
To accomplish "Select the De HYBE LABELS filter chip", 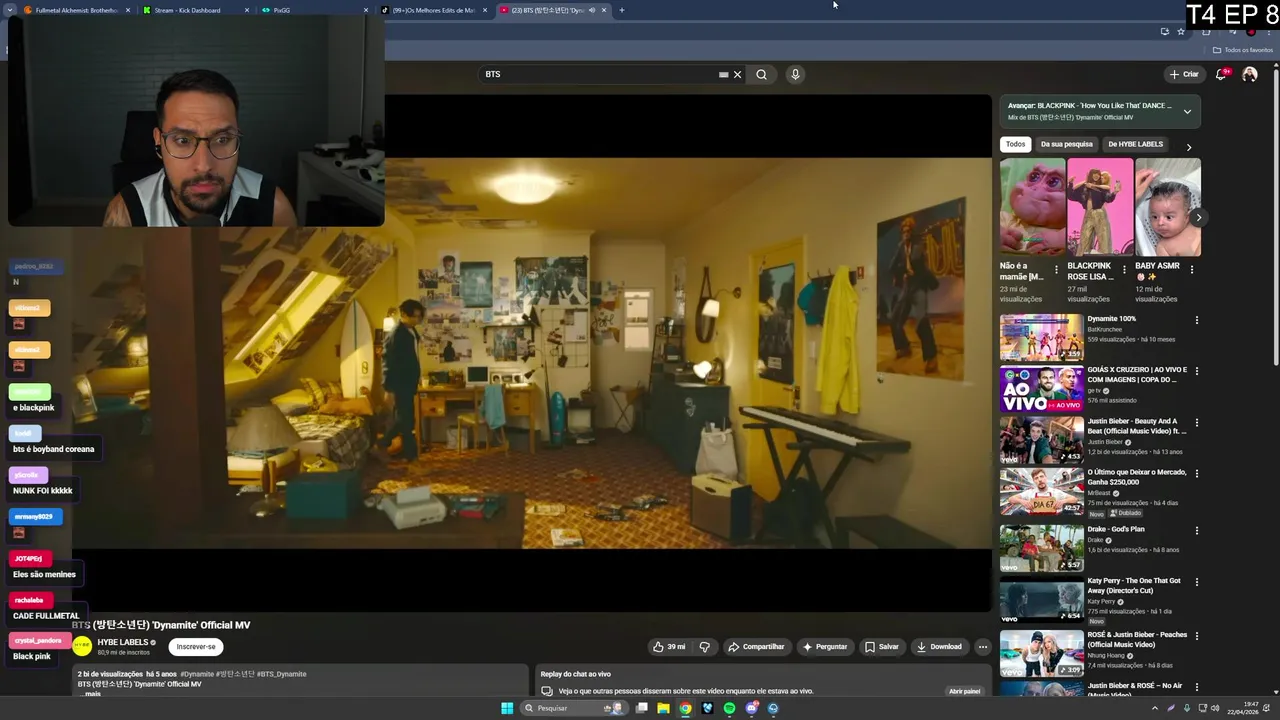I will 1135,144.
